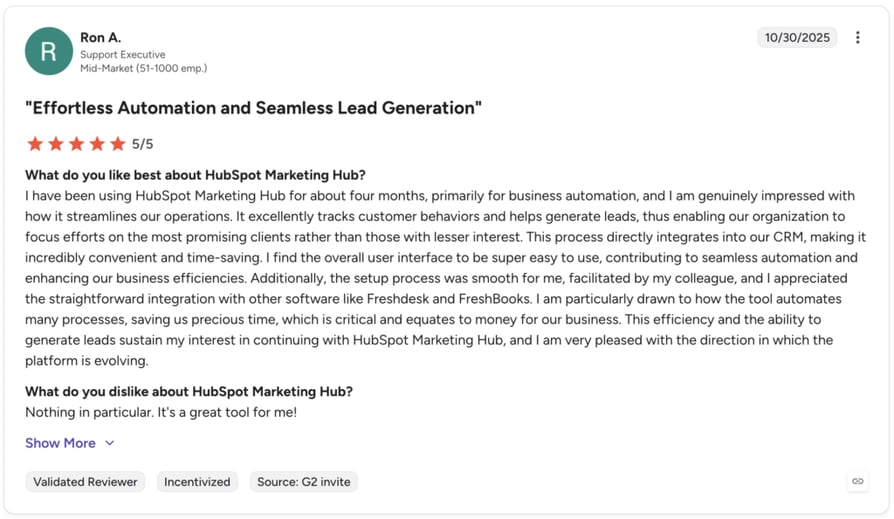This screenshot has width=894, height=519.
Task: Select the Validated Reviewer badge
Action: tap(85, 482)
